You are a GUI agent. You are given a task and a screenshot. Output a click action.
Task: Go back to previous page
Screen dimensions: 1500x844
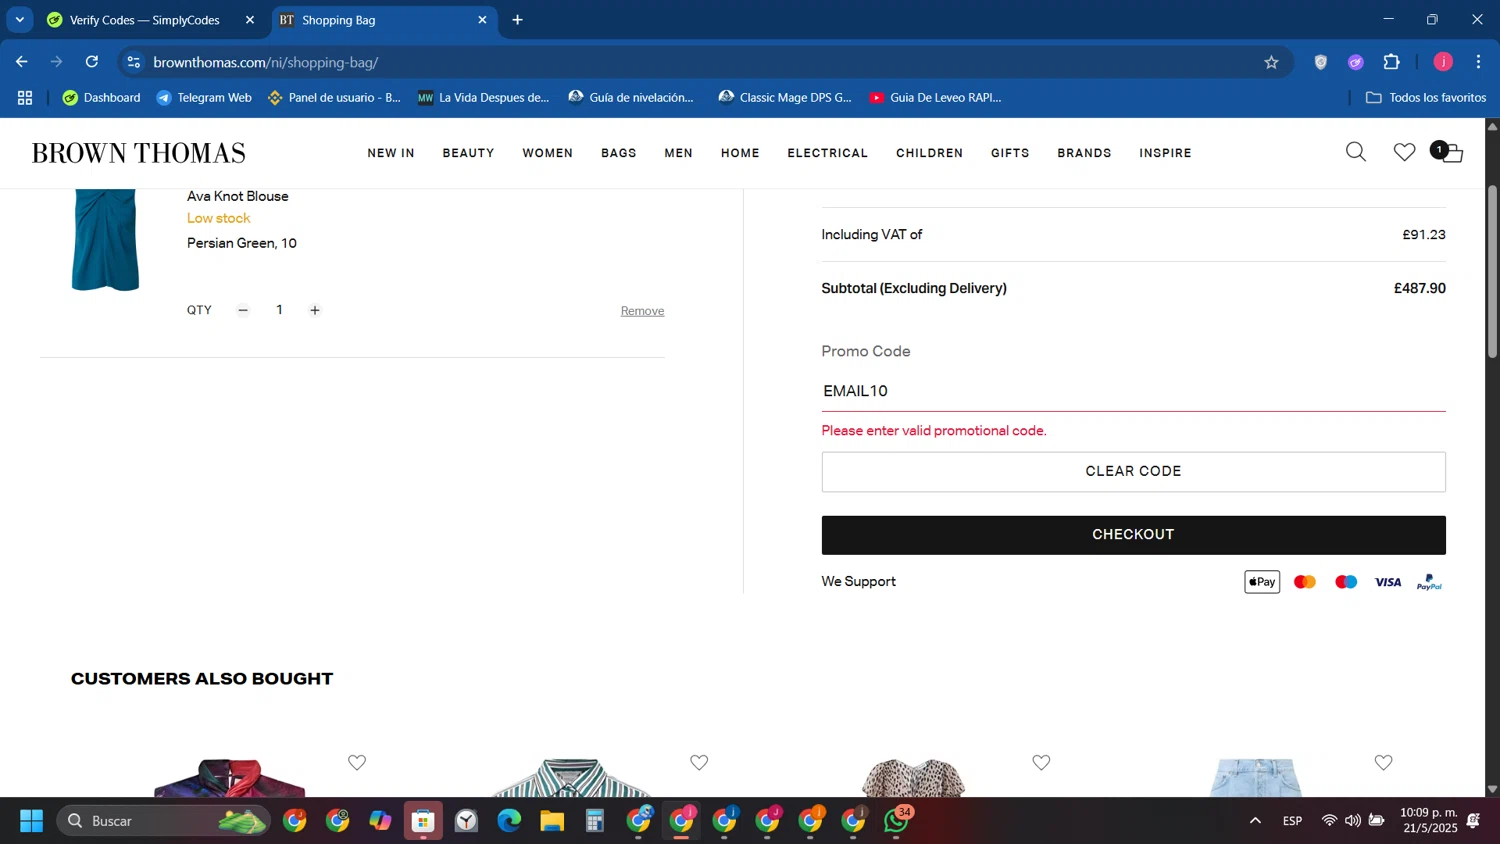tap(22, 62)
